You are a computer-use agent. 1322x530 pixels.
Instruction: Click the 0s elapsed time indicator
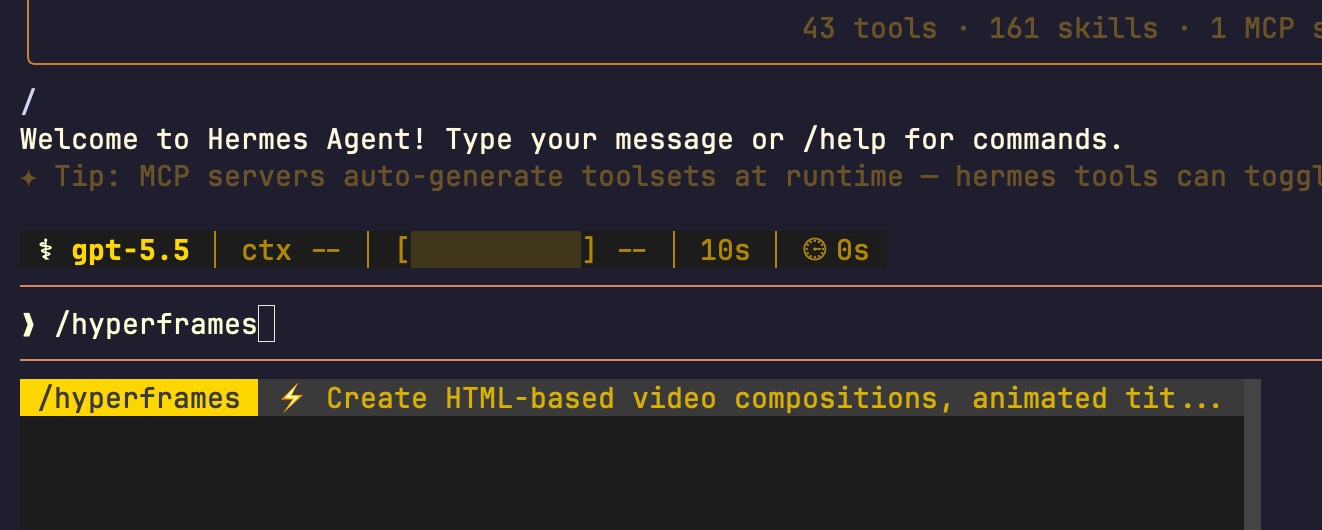click(x=853, y=250)
